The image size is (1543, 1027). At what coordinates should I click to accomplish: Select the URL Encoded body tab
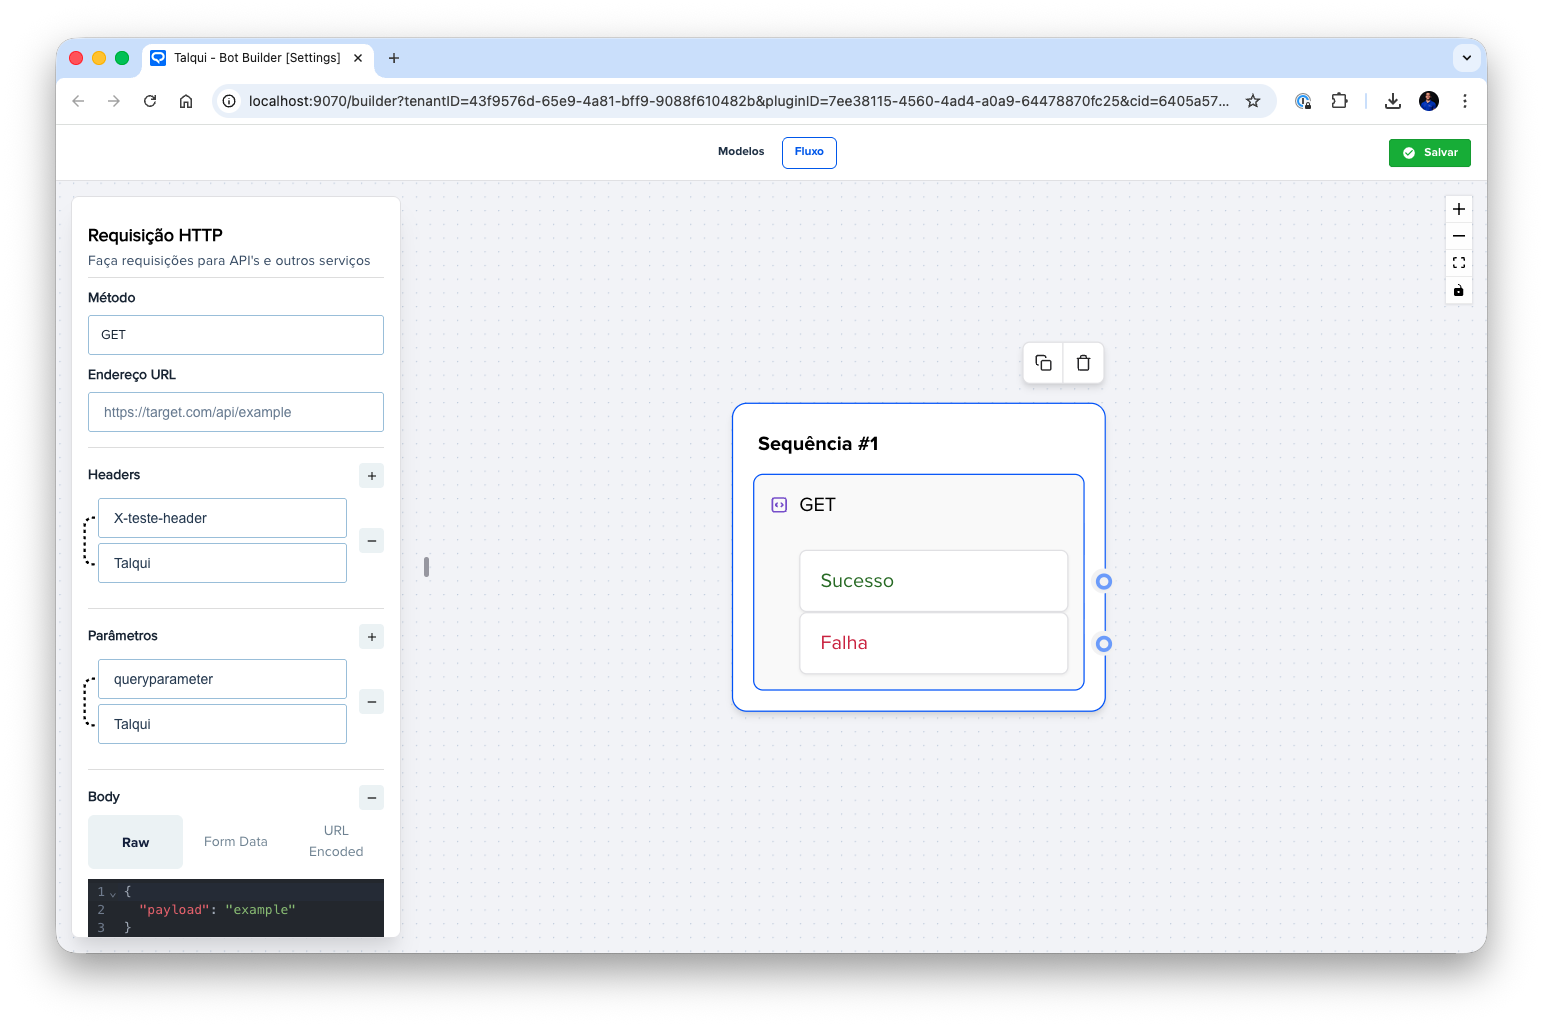(336, 842)
